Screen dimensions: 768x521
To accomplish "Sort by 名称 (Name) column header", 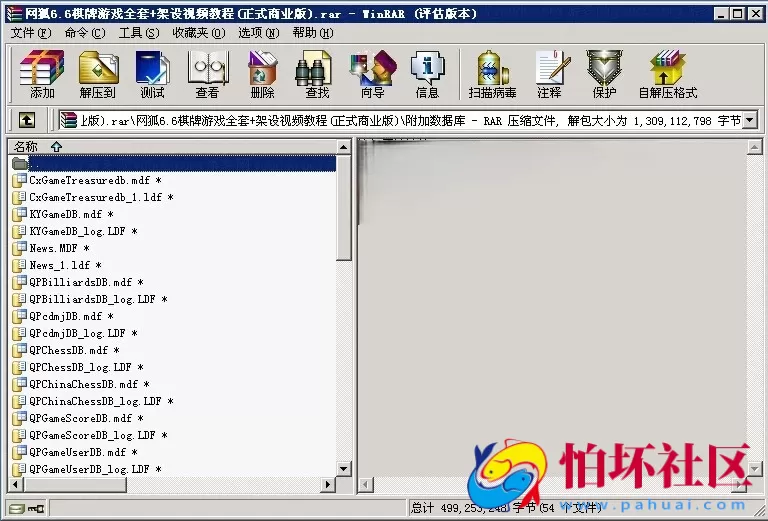I will tap(26, 146).
